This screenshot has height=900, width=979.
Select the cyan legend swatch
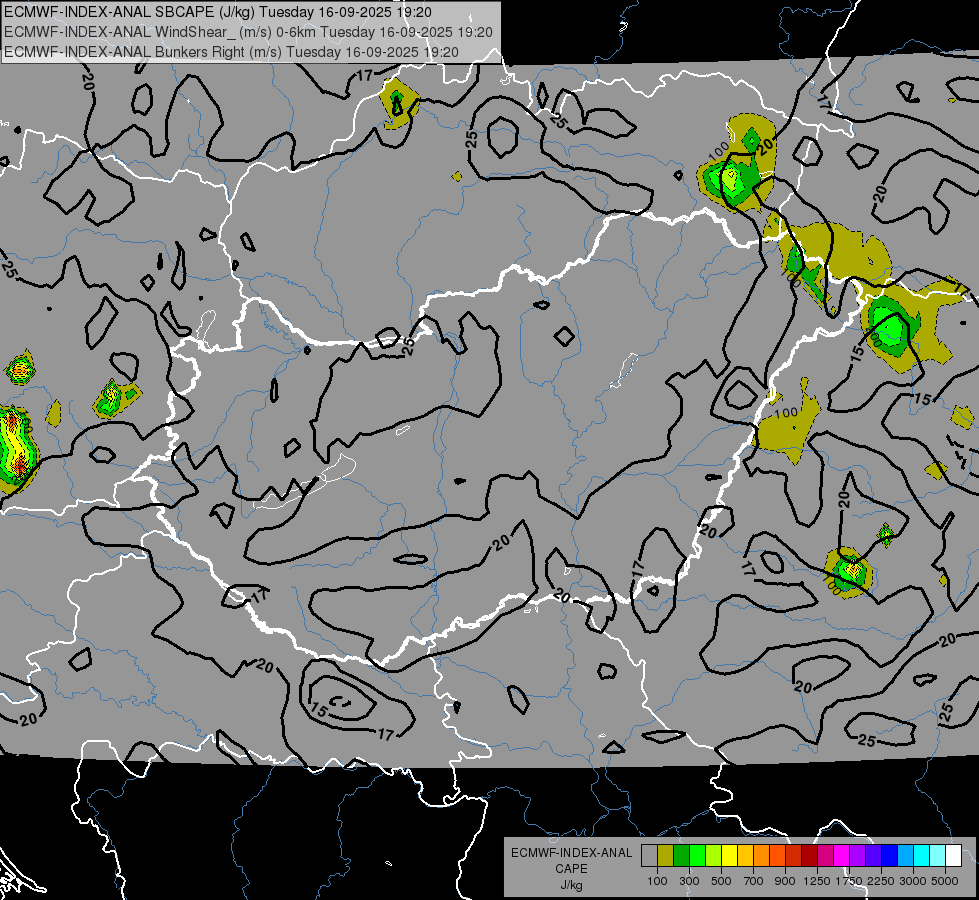click(922, 856)
